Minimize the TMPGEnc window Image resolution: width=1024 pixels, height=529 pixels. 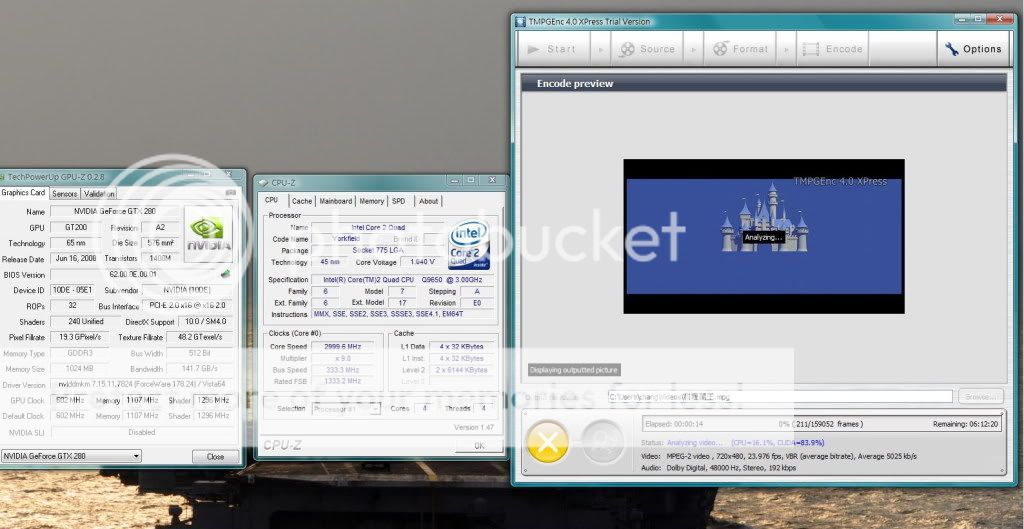961,19
